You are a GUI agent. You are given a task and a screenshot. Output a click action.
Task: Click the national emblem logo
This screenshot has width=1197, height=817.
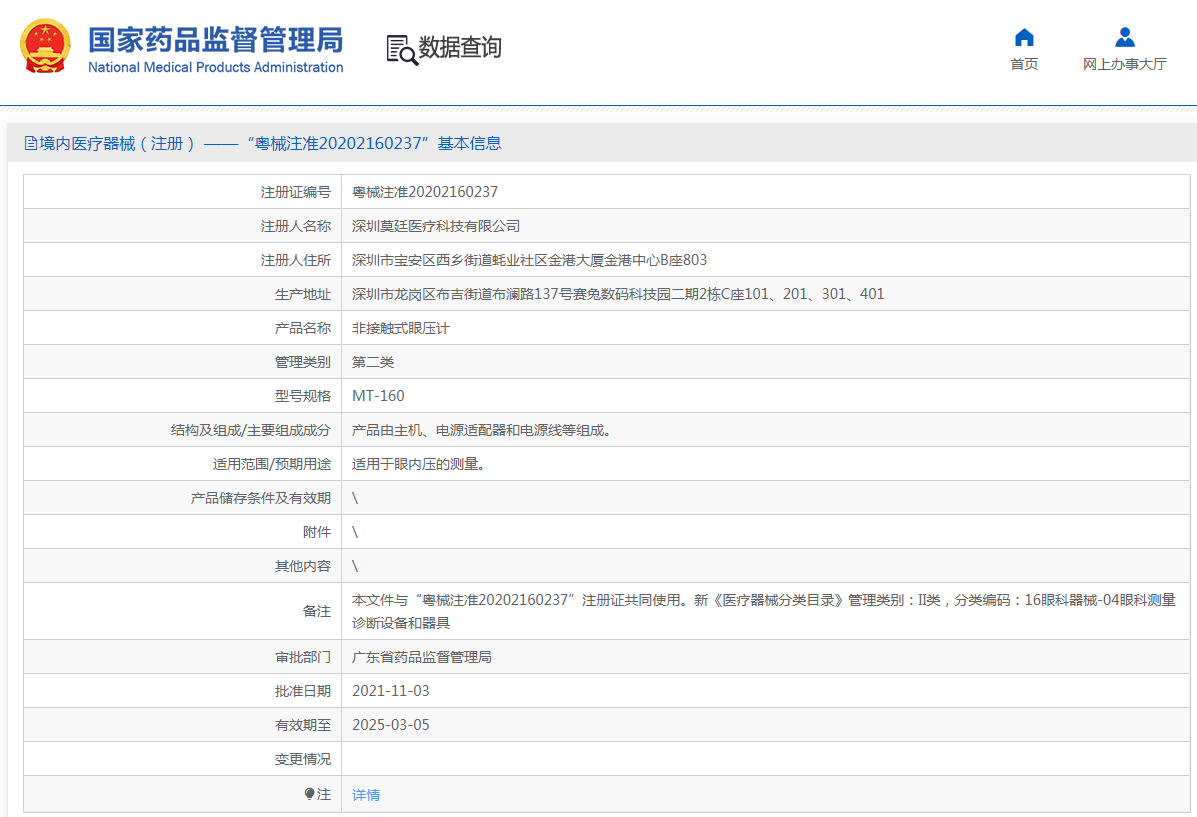coord(45,47)
